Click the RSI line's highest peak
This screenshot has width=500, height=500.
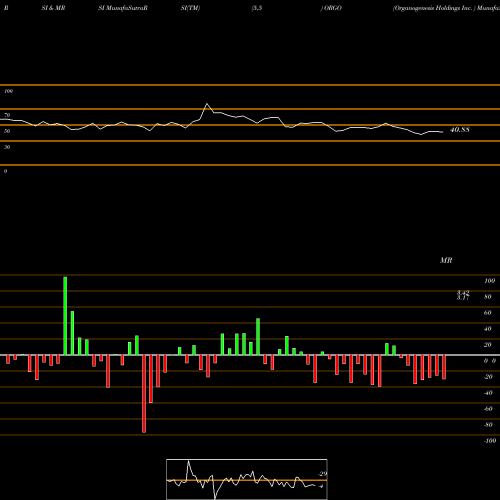[207, 104]
